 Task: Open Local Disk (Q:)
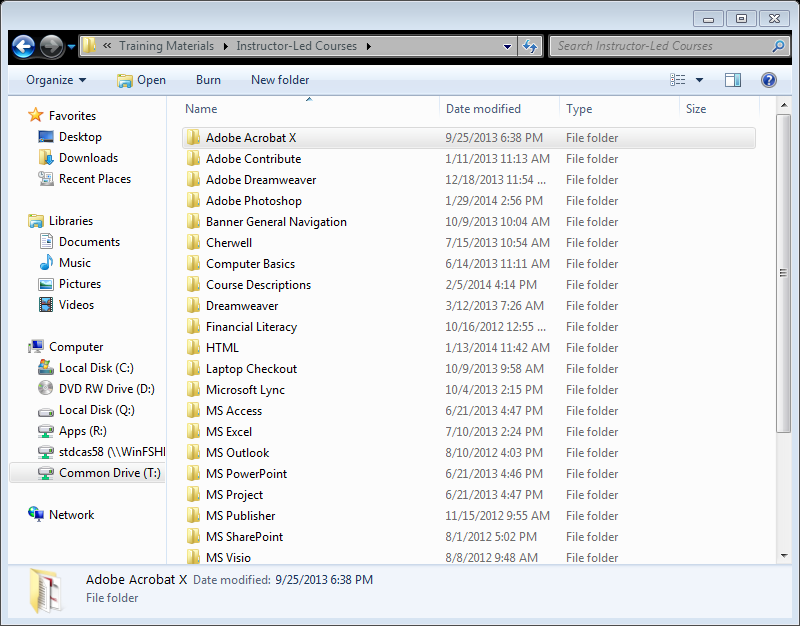coord(96,410)
